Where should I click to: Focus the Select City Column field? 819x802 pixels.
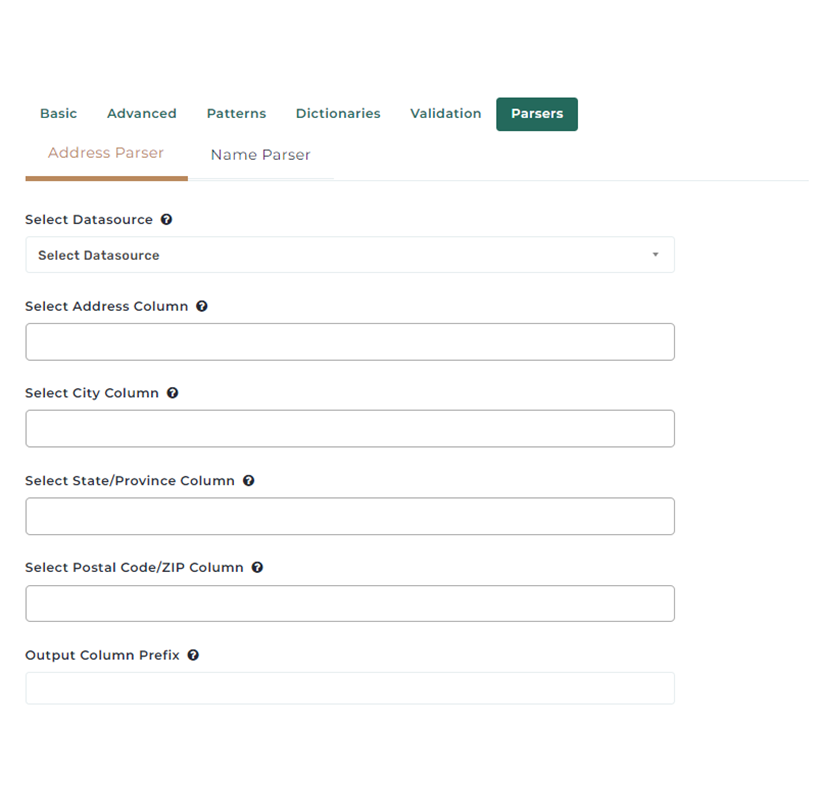tap(349, 429)
